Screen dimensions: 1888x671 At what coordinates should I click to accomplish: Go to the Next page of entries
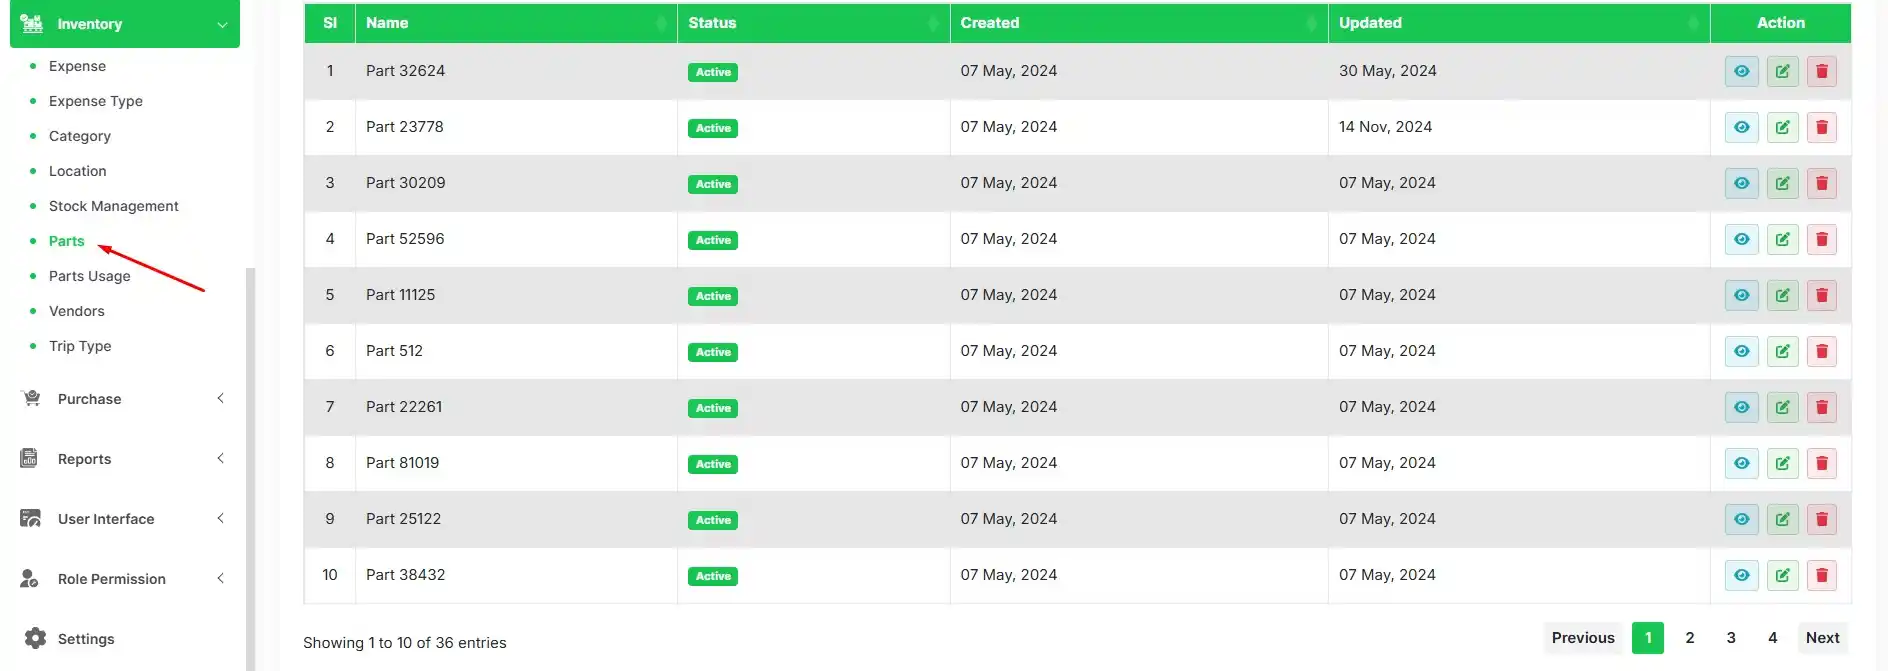click(x=1822, y=638)
